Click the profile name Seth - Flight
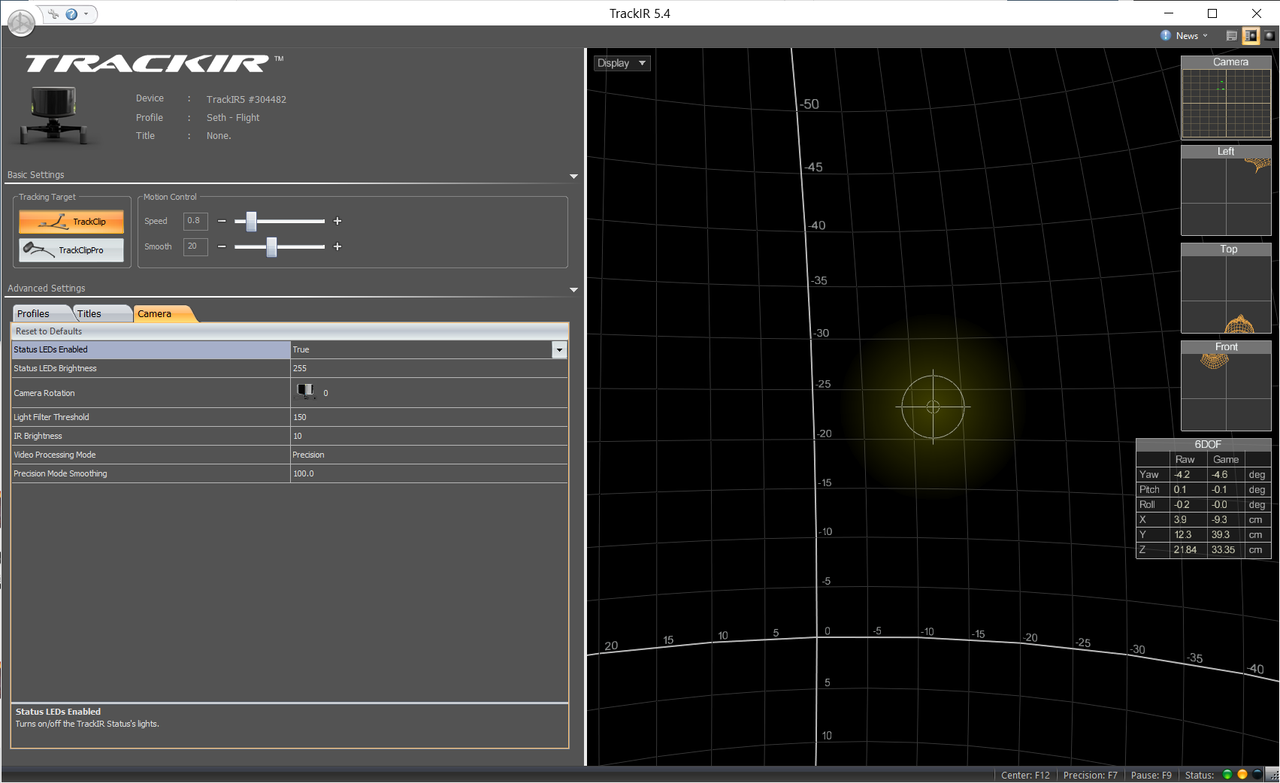 click(233, 118)
